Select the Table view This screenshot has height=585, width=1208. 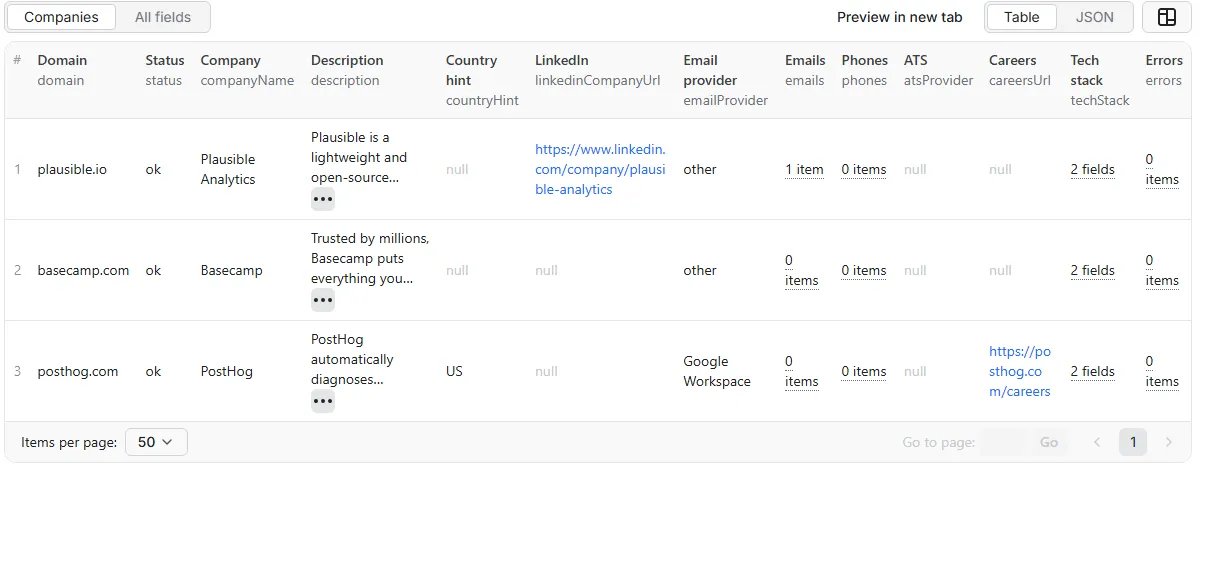(1021, 17)
